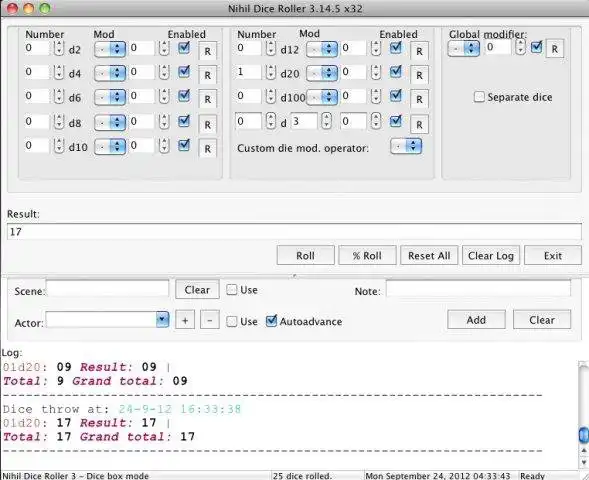
Task: Check the Actor Use checkbox
Action: (232, 322)
